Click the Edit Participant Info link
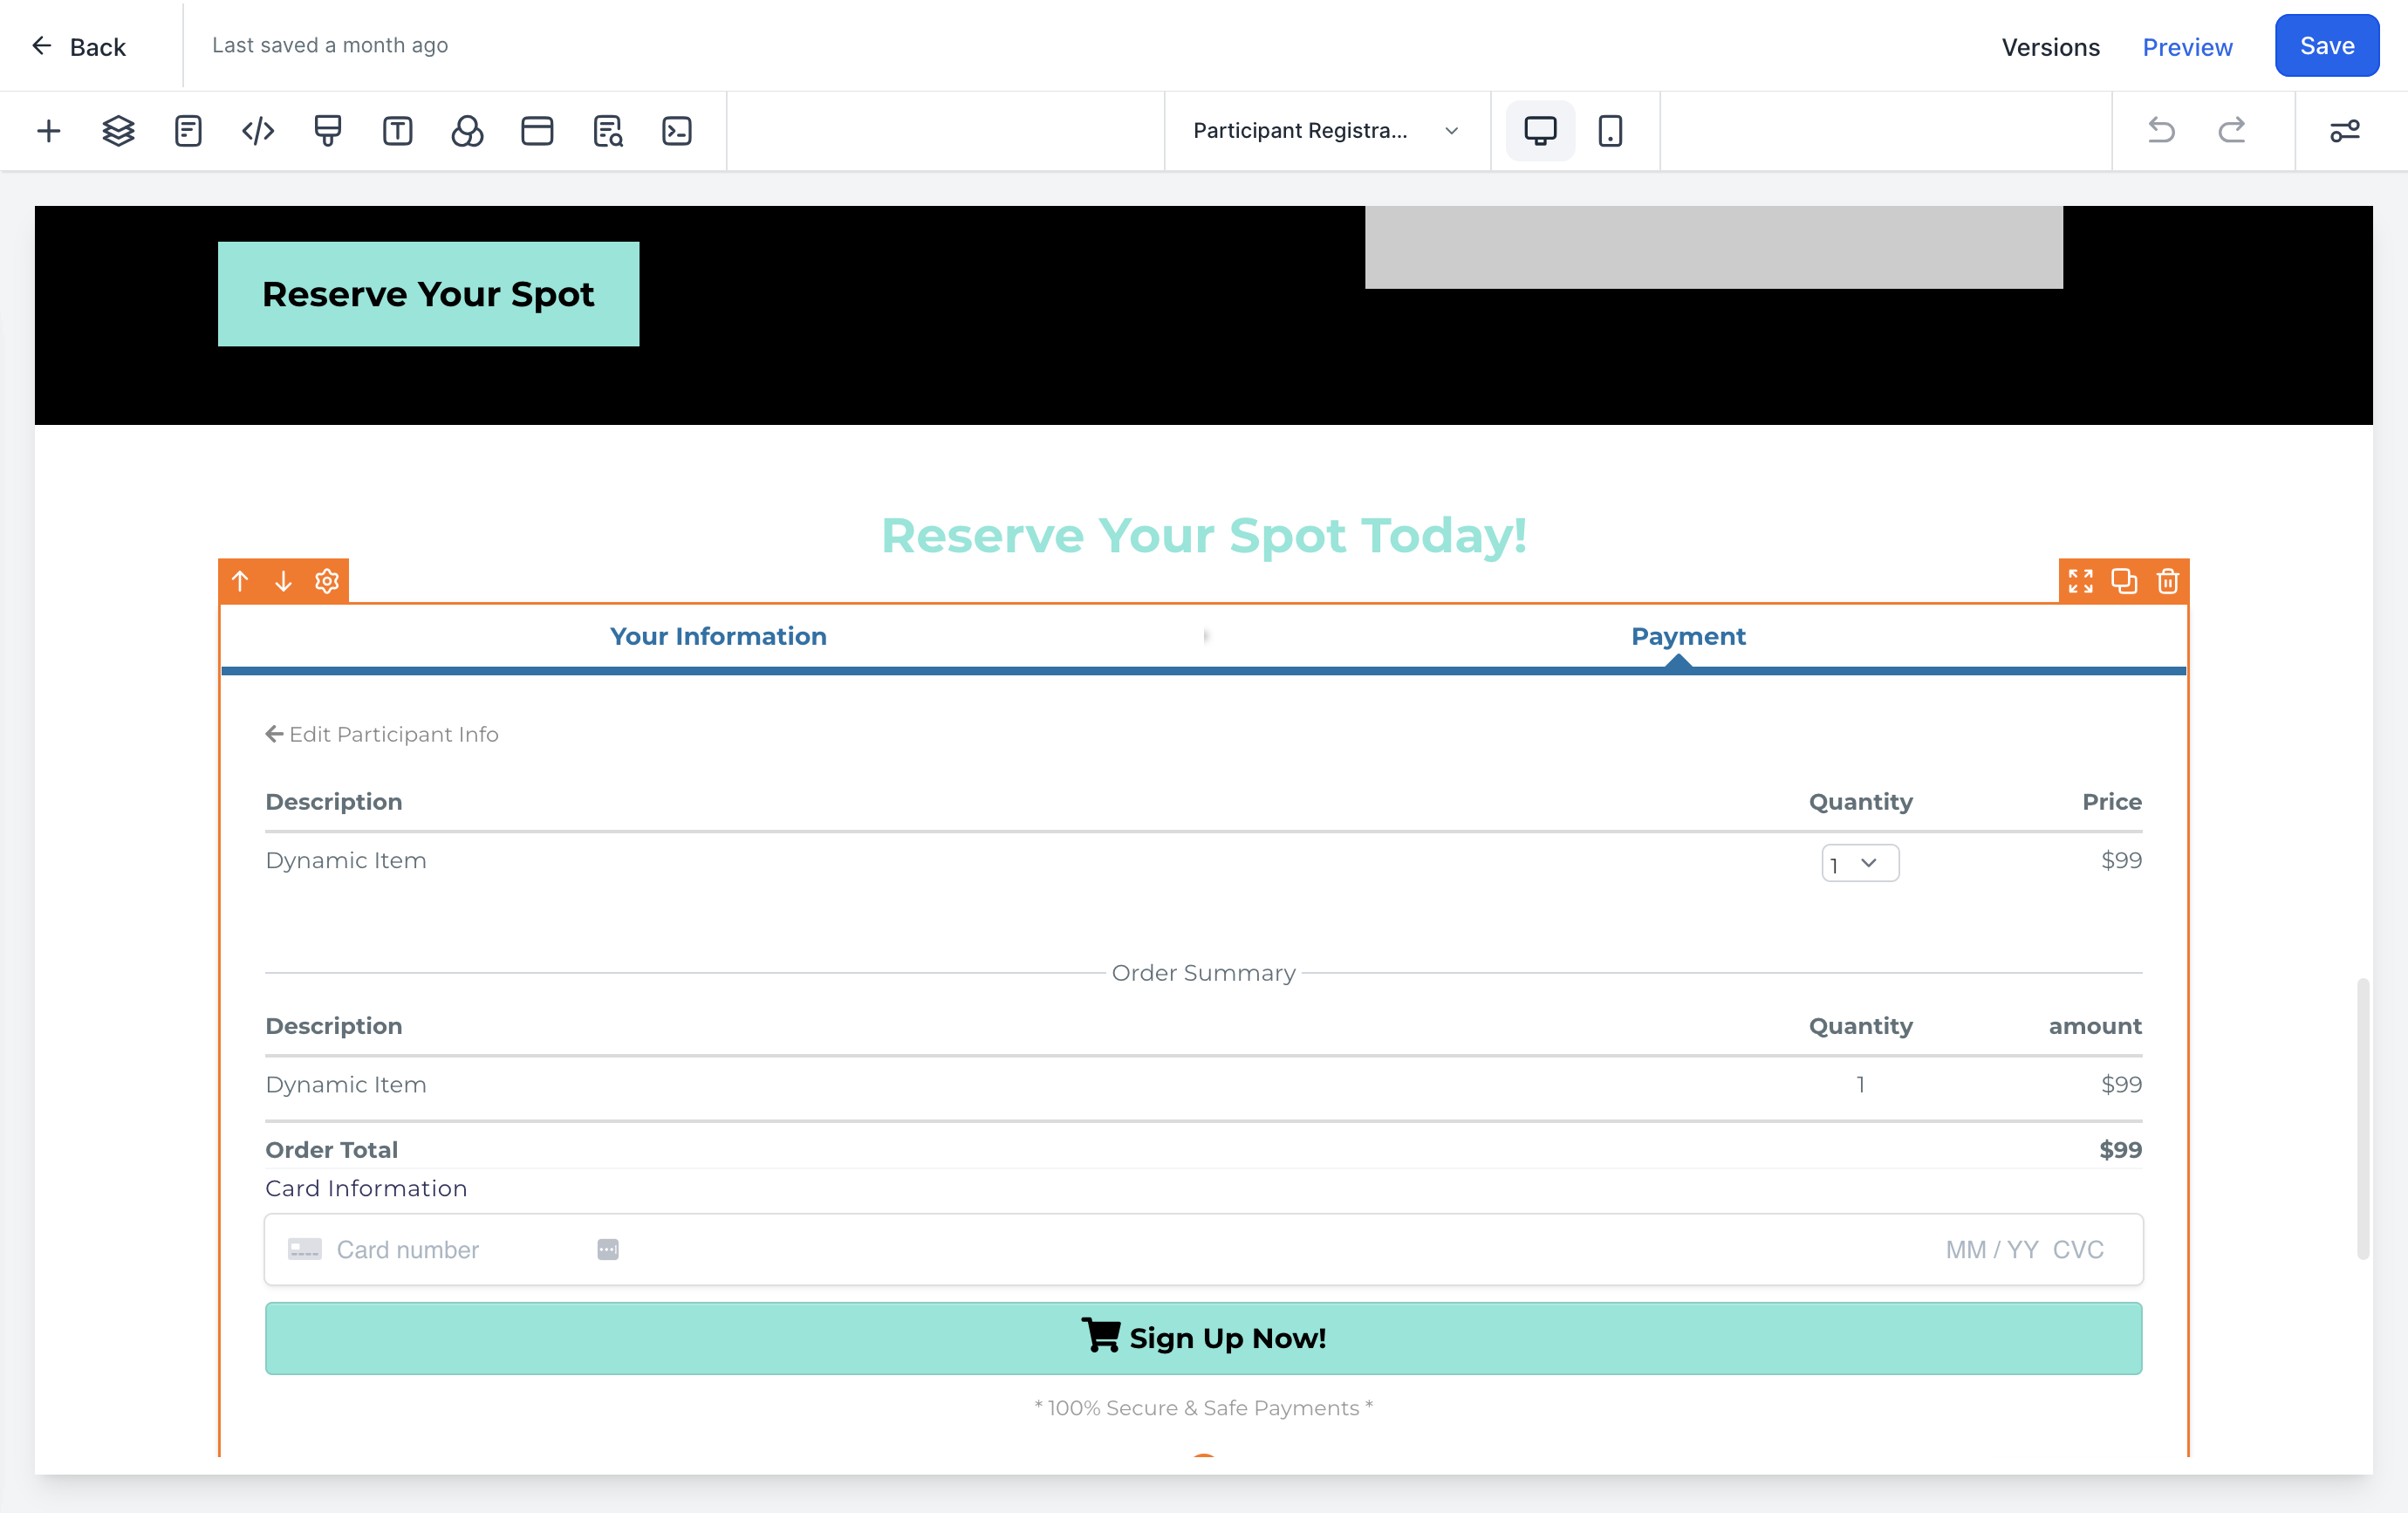This screenshot has height=1513, width=2408. [x=381, y=735]
